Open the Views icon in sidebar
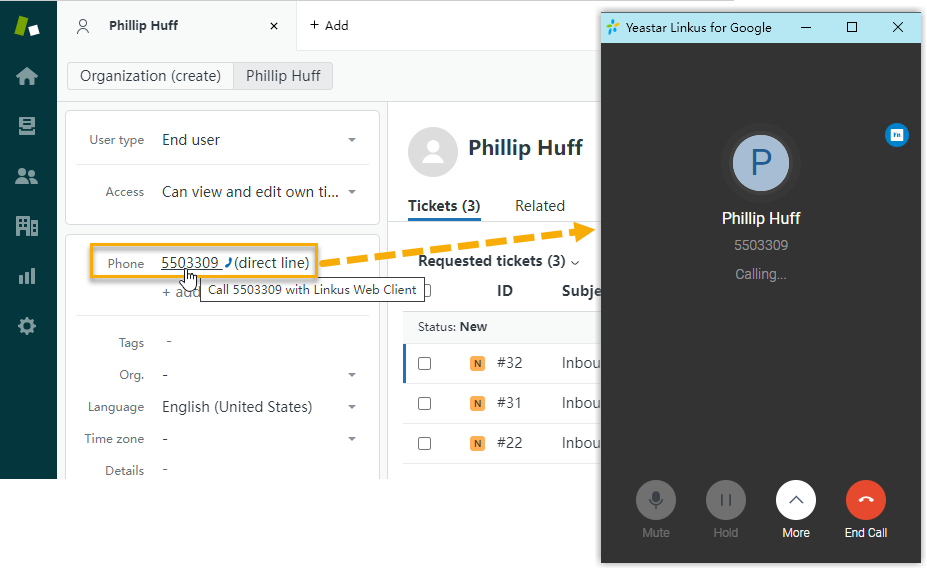The height and width of the screenshot is (569, 927). (27, 126)
